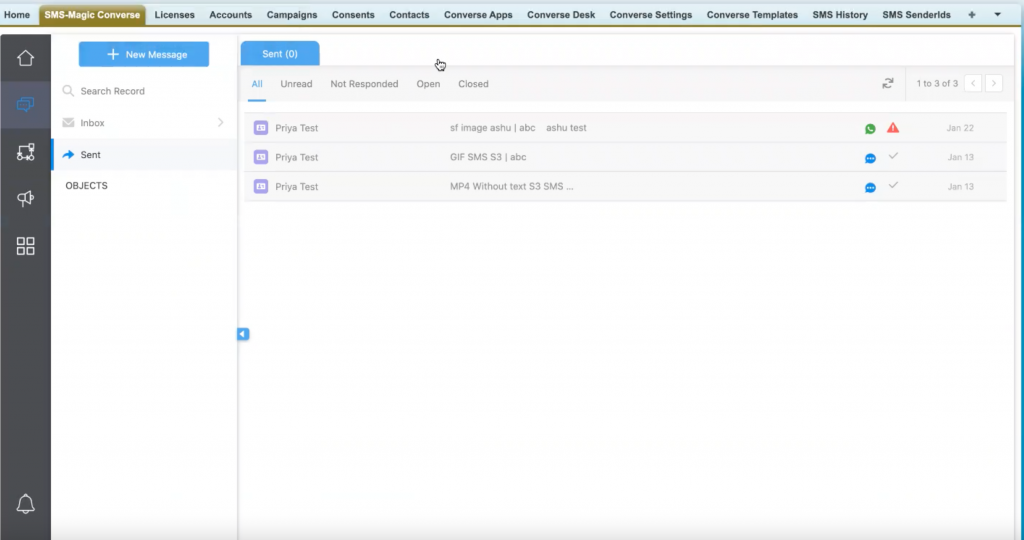The height and width of the screenshot is (540, 1024).
Task: Open the Home icon in dark sidebar
Action: click(25, 58)
